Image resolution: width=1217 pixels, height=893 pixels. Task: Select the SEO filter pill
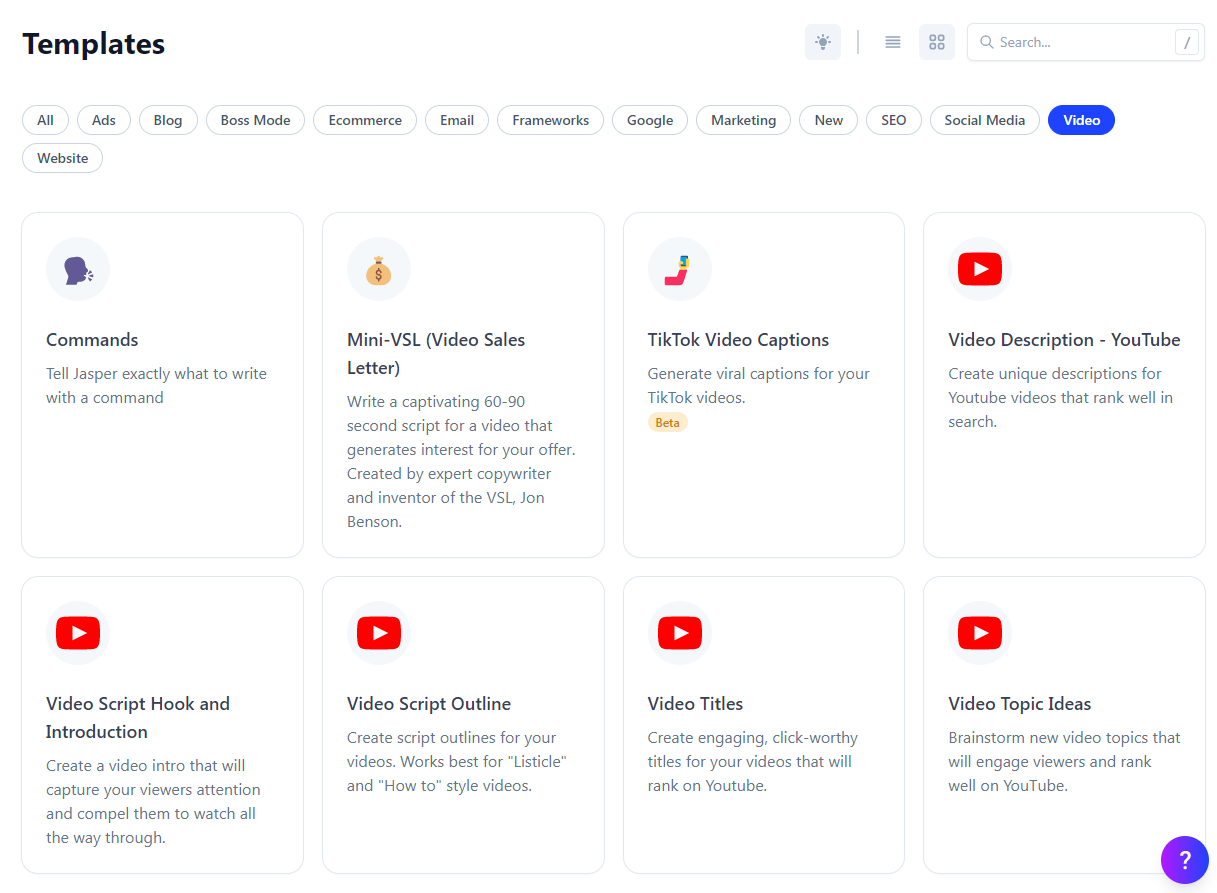(893, 120)
